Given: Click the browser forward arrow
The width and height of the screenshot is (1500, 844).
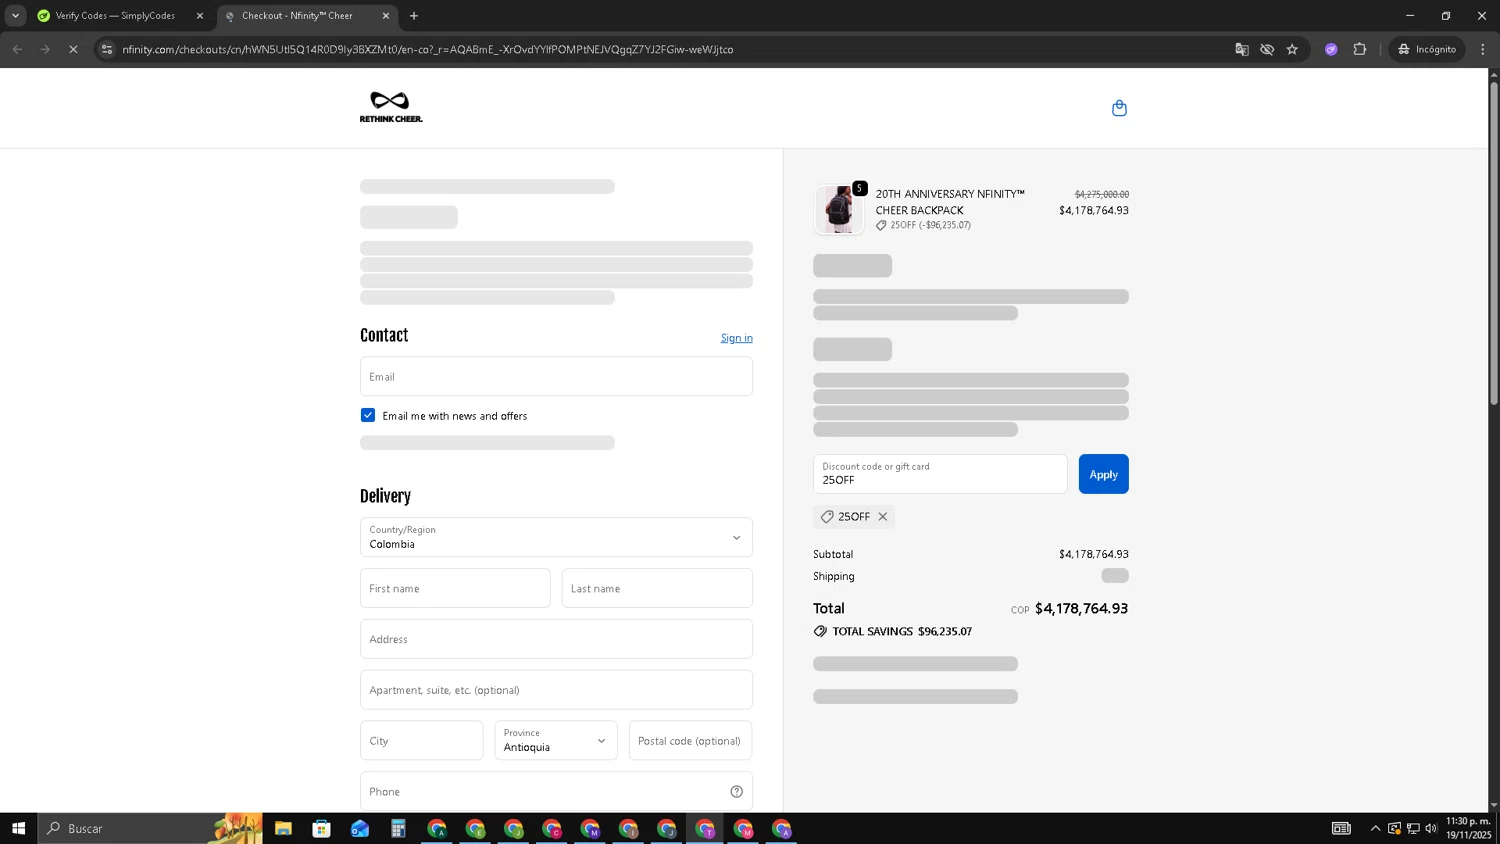Looking at the screenshot, I should [45, 49].
